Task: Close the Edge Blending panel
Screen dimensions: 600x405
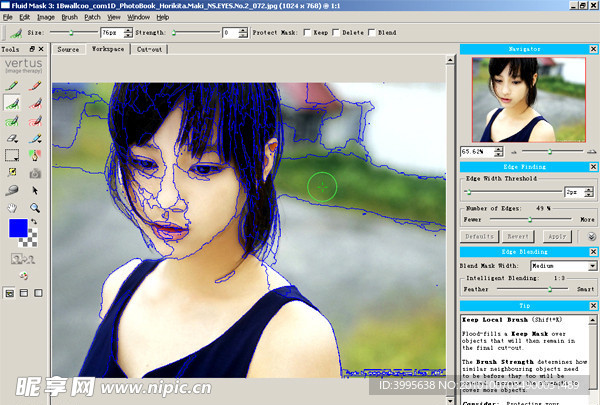Action: click(x=593, y=252)
